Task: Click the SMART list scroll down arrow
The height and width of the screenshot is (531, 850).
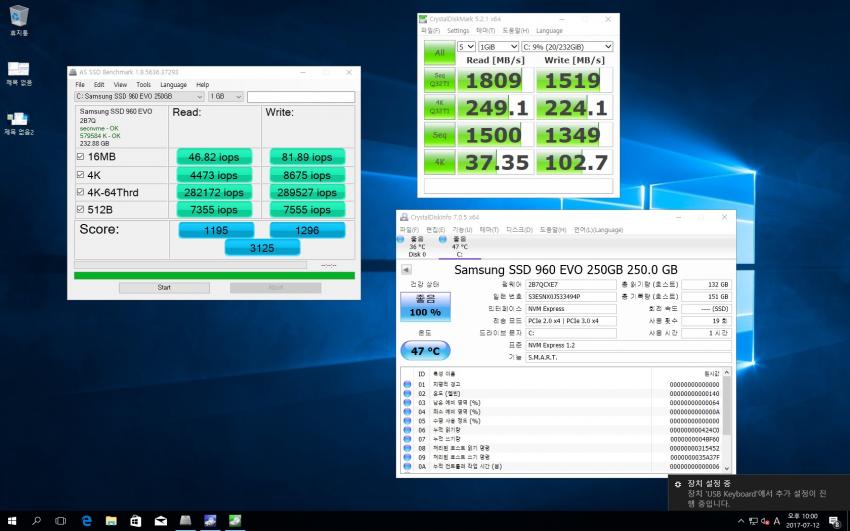Action: point(726,469)
